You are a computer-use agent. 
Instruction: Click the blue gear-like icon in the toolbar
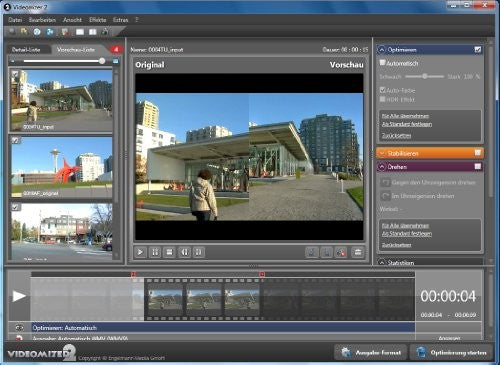[50, 32]
